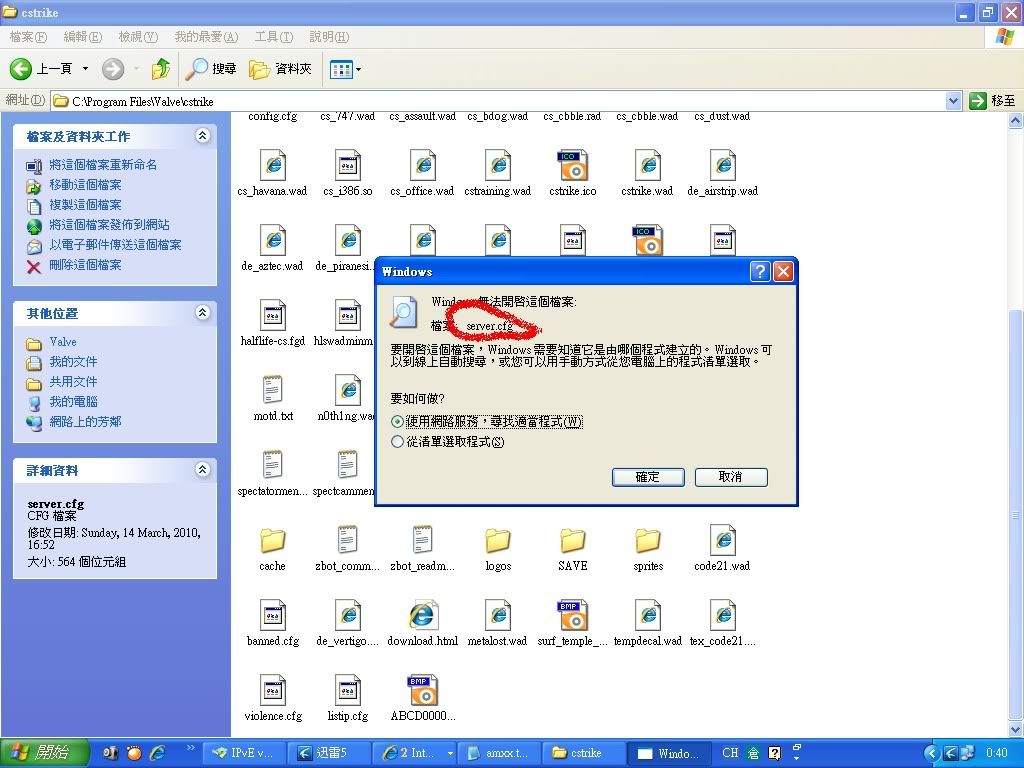Click the 確定 button in dialog
1024x768 pixels.
(x=648, y=477)
